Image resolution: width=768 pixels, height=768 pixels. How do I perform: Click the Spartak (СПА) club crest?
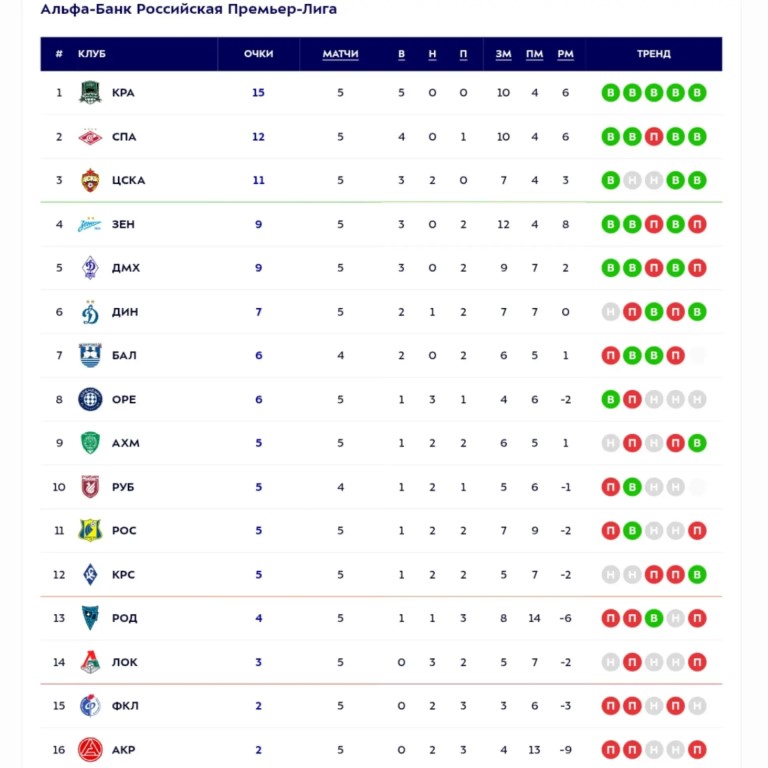(x=90, y=137)
